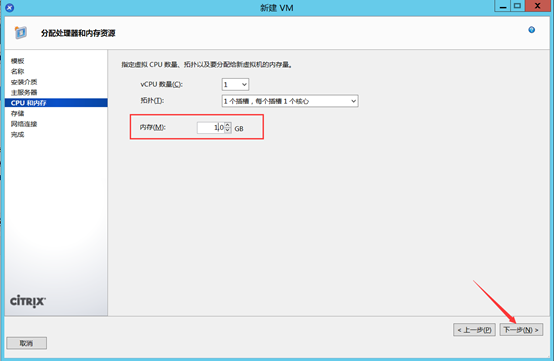Screen dimensions: 554x361
Task: Click the 拓扑(T) label
Action: tap(152, 101)
